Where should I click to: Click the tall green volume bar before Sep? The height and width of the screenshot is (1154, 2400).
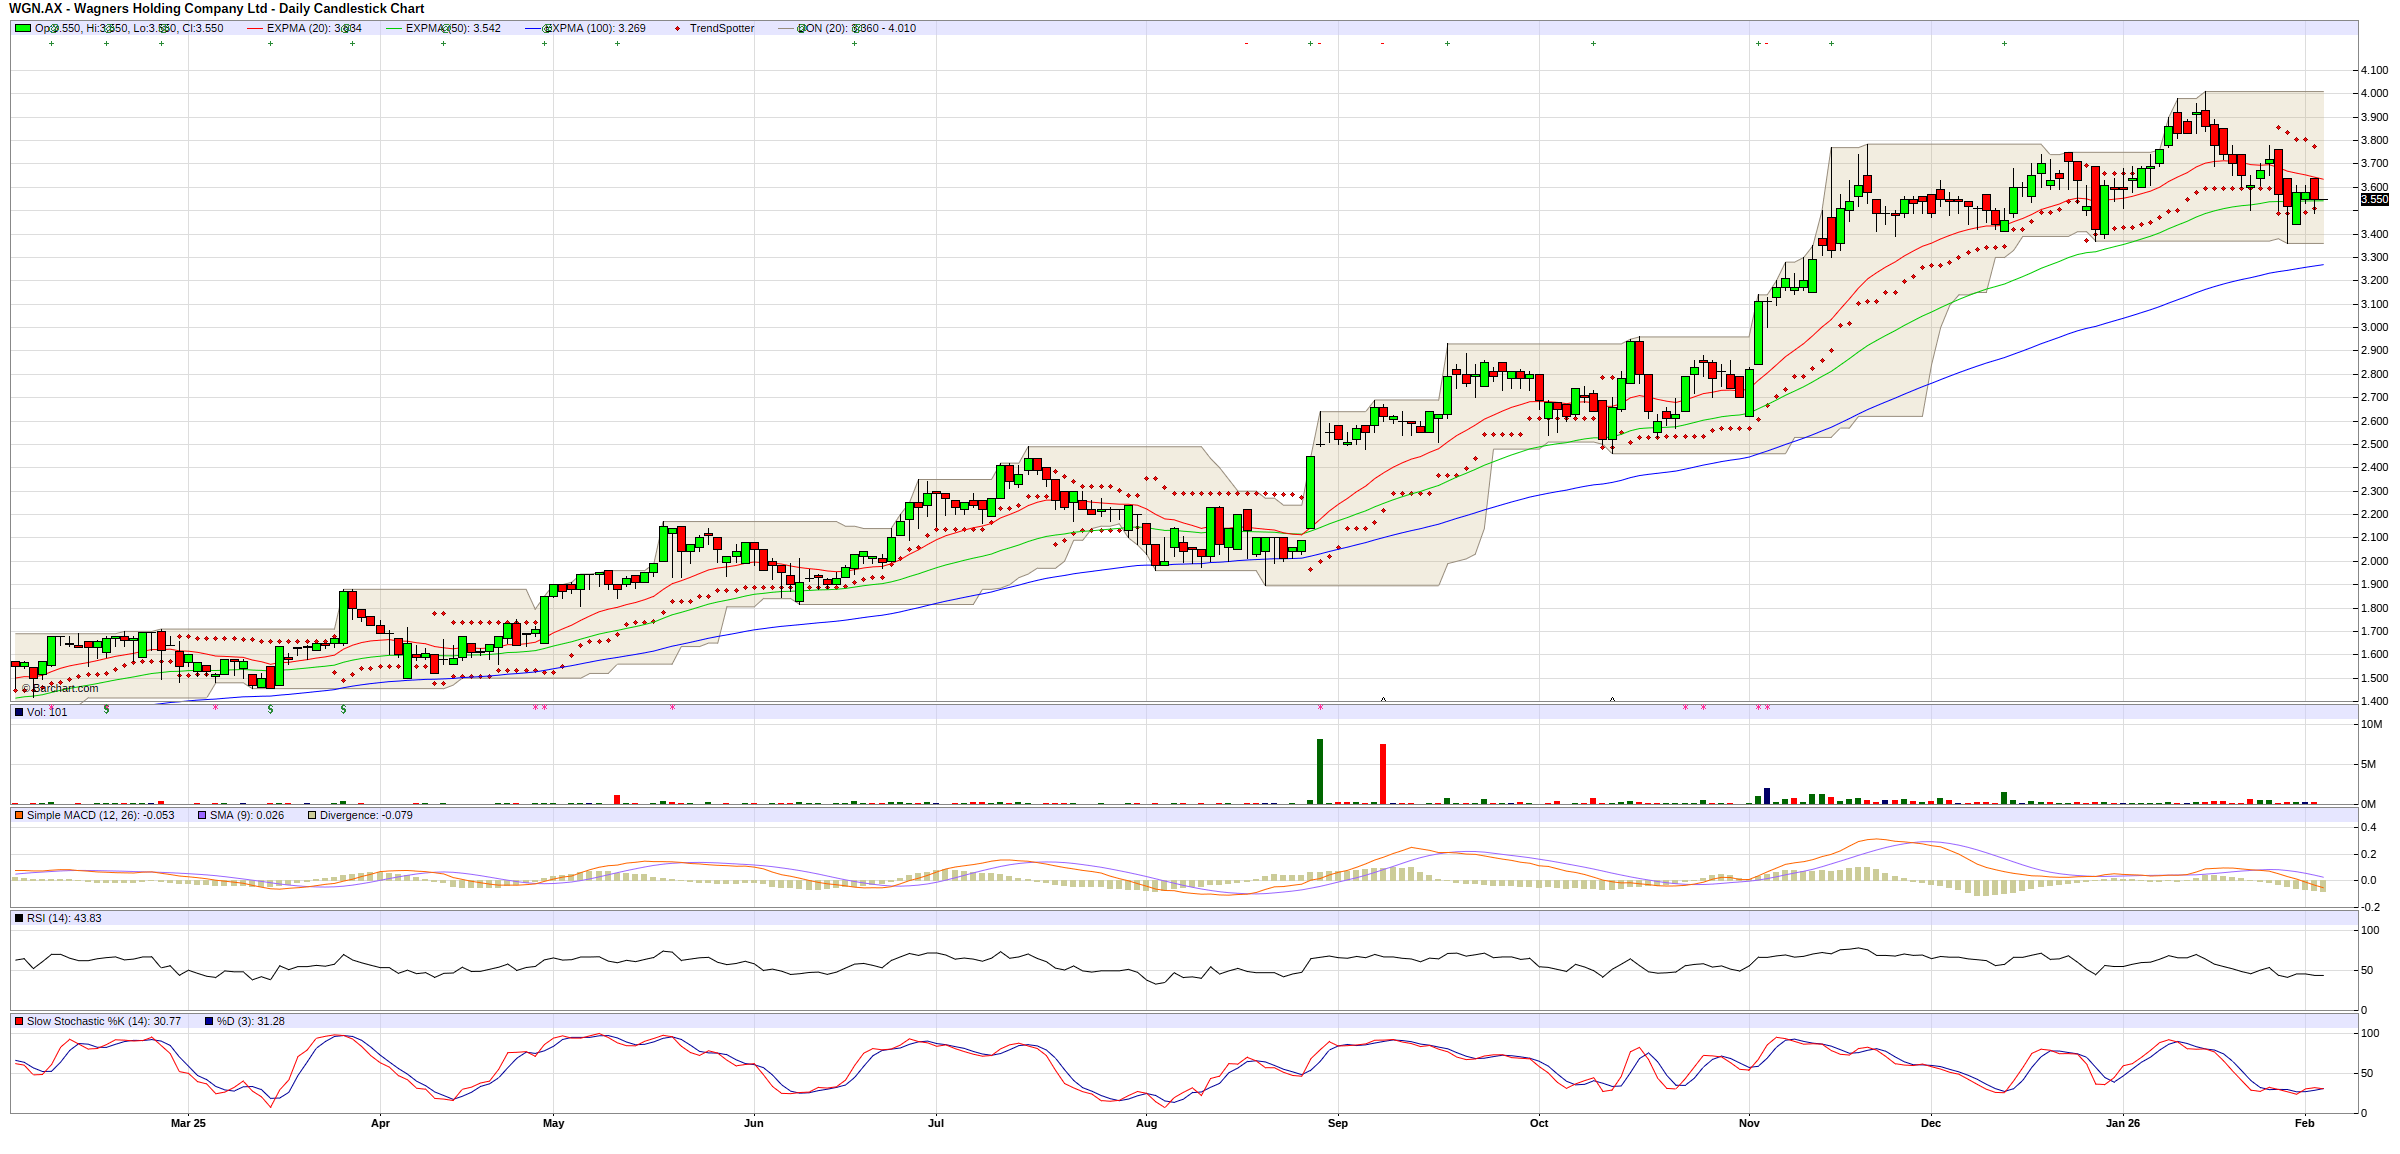click(1320, 771)
